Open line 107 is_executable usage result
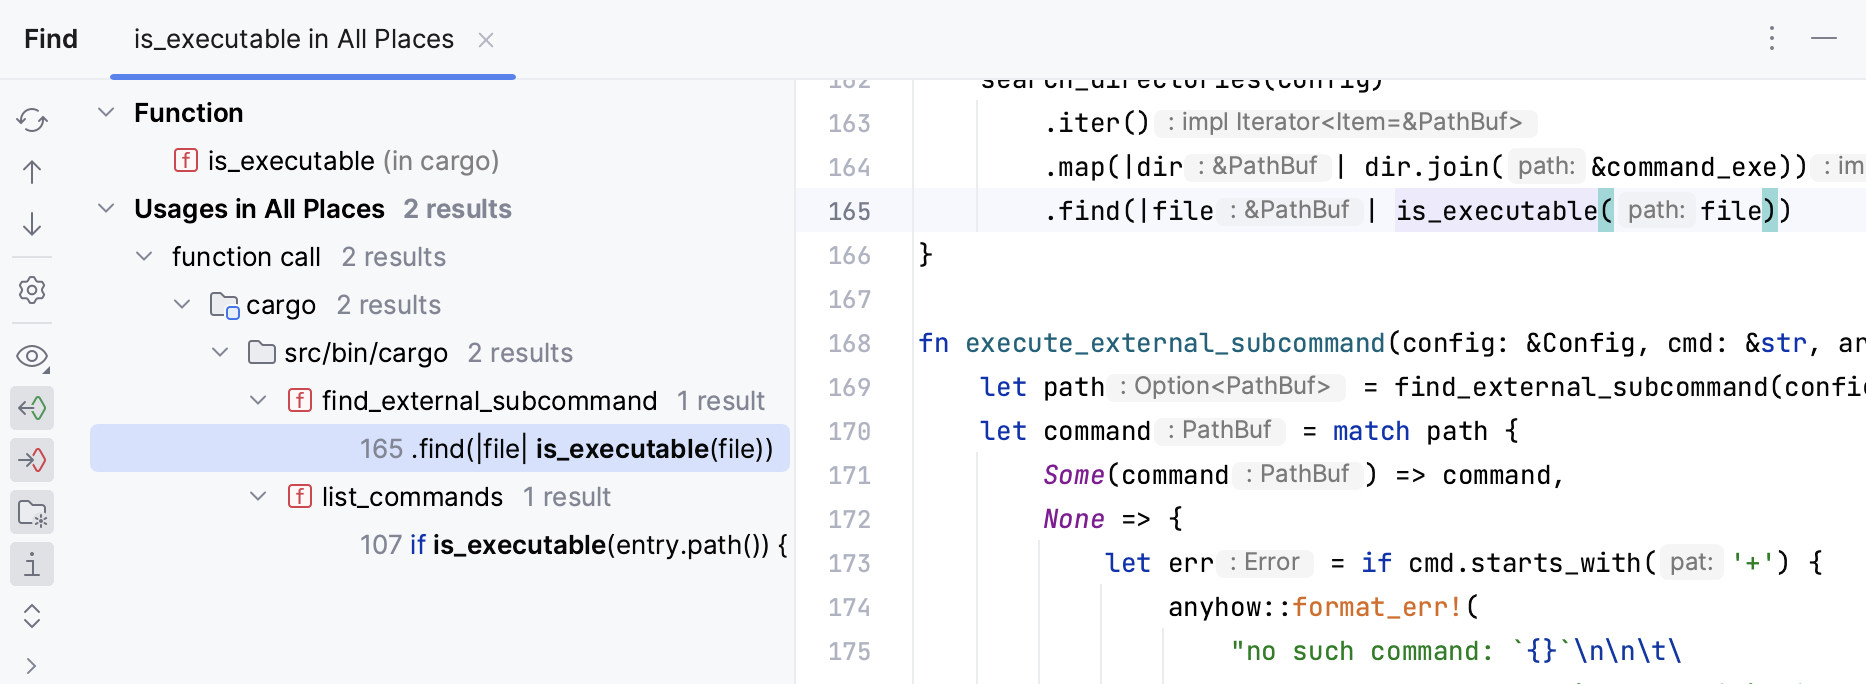 [x=573, y=545]
